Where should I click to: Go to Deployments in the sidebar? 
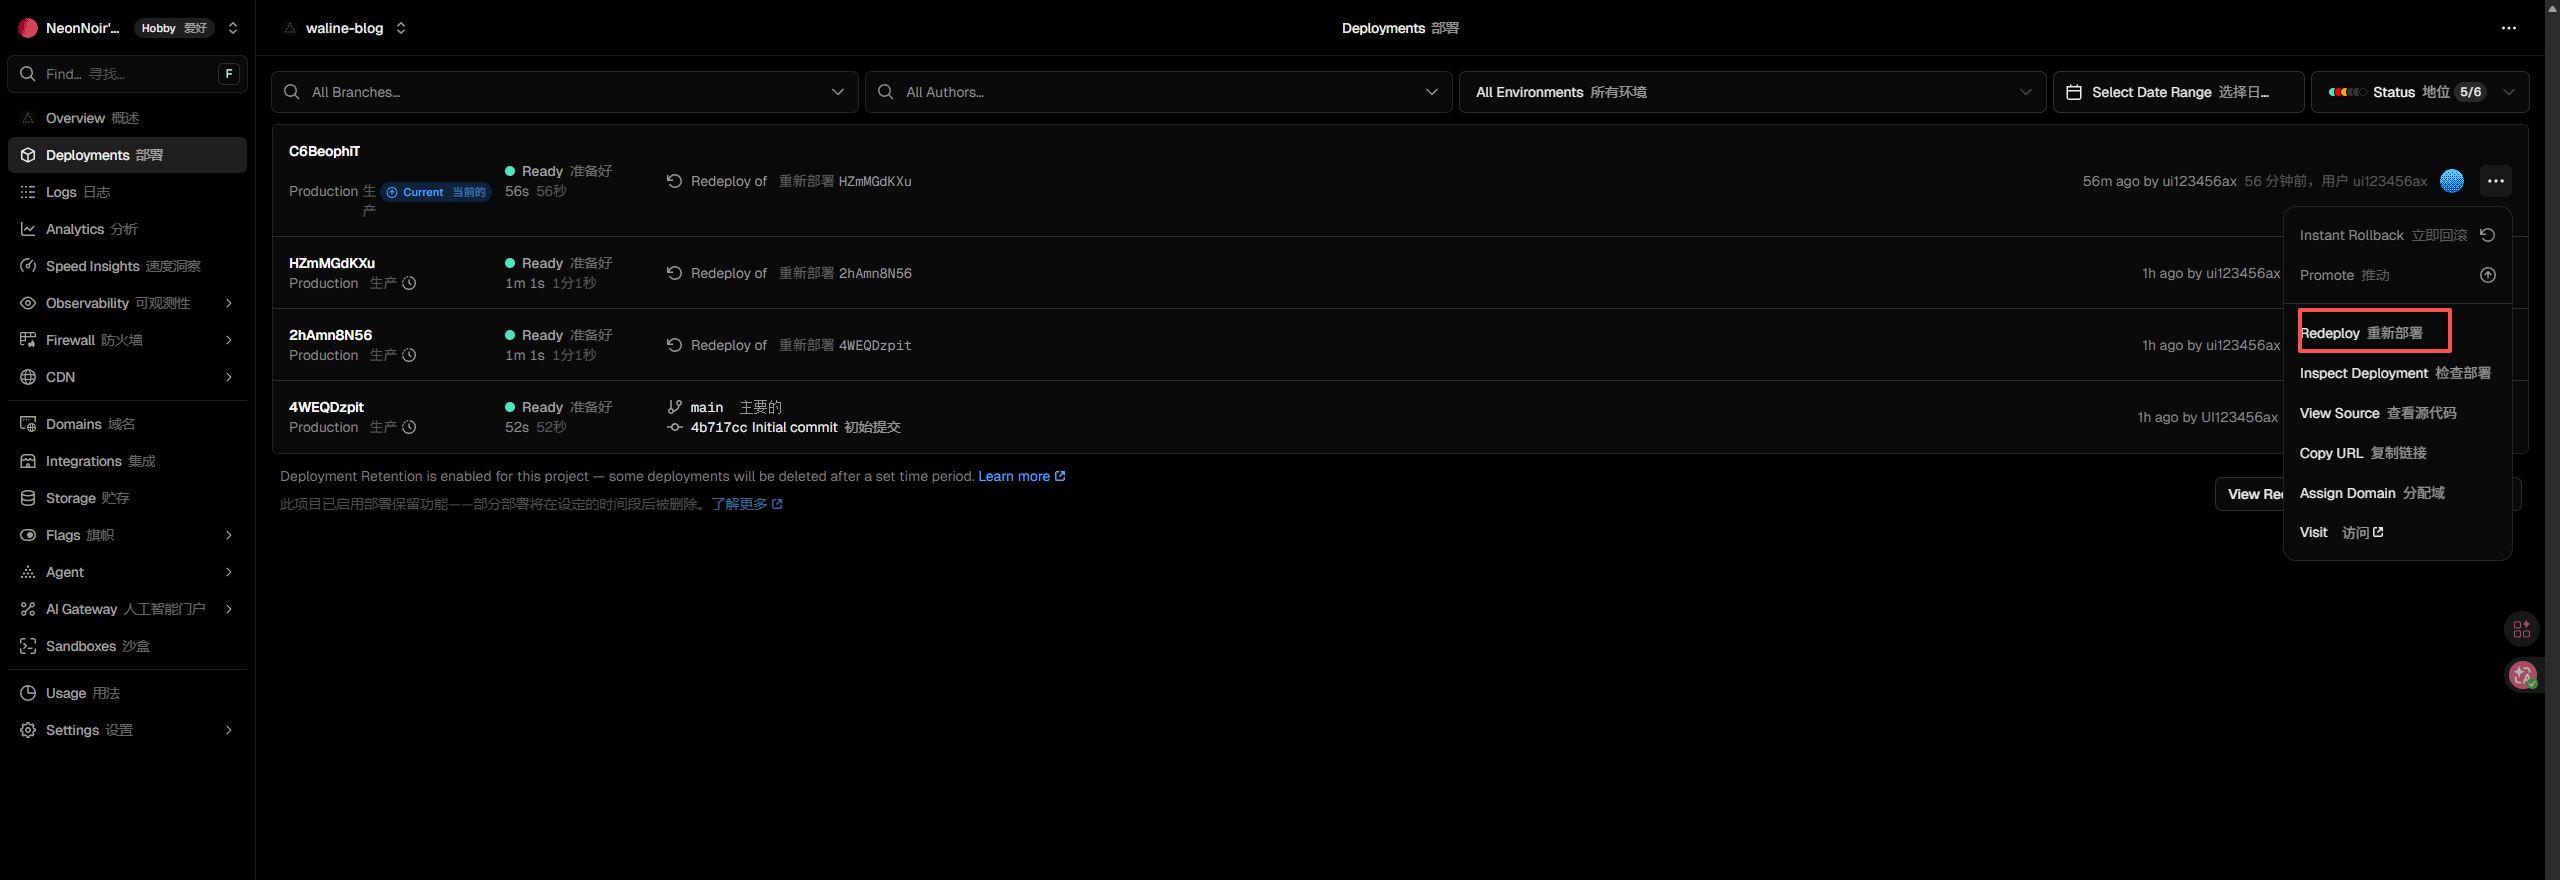pyautogui.click(x=127, y=155)
